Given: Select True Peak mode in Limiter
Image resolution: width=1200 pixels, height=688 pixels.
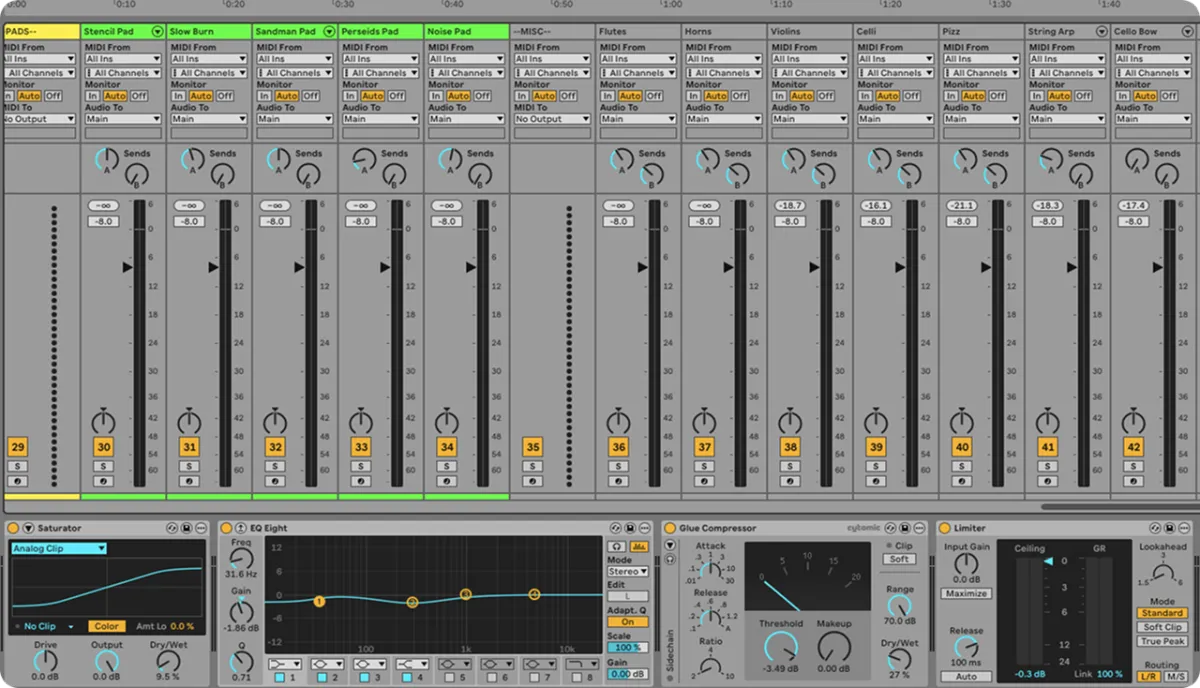Looking at the screenshot, I should click(1162, 641).
